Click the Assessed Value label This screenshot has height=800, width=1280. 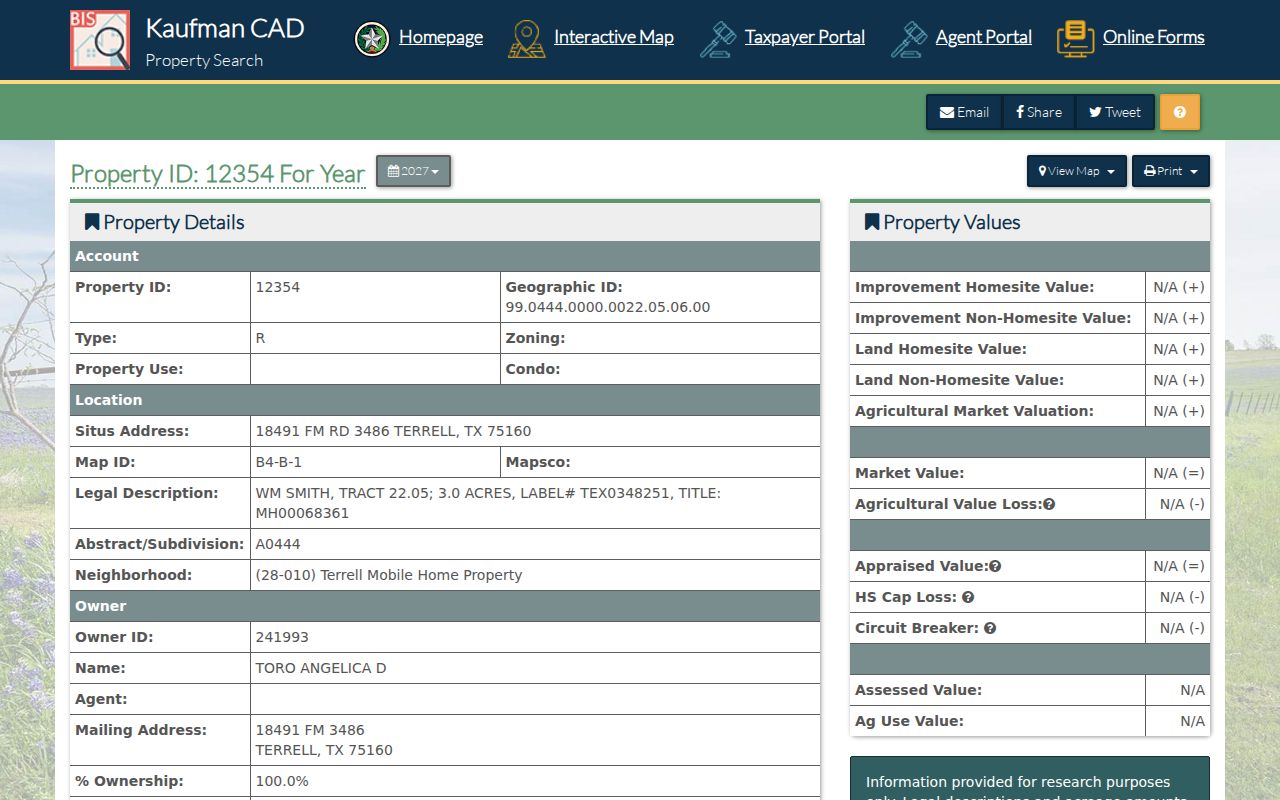point(918,690)
